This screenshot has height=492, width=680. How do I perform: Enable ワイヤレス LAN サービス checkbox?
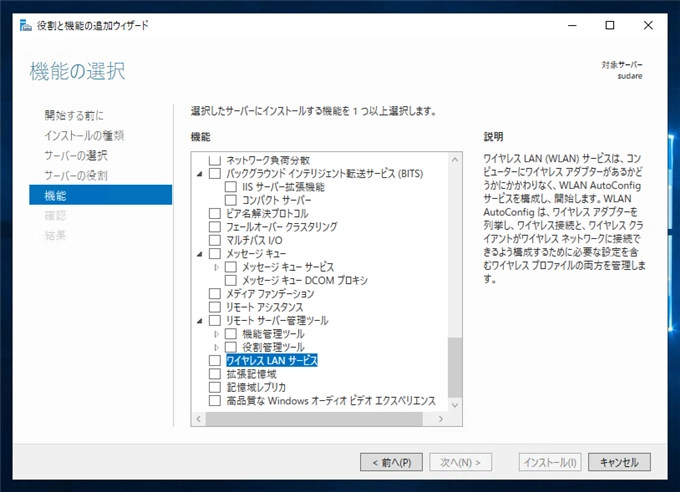point(215,361)
